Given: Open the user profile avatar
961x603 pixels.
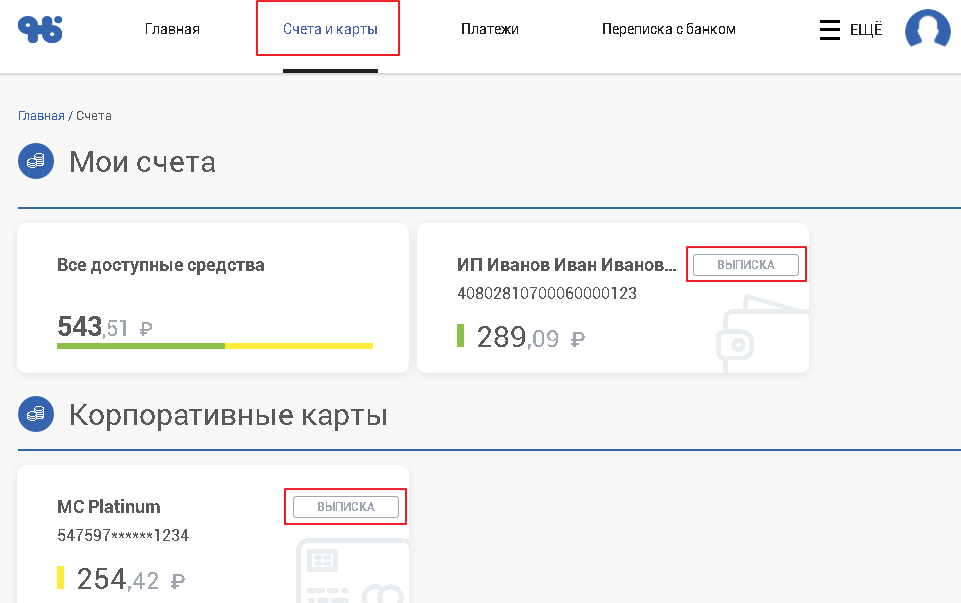Looking at the screenshot, I should (x=927, y=29).
